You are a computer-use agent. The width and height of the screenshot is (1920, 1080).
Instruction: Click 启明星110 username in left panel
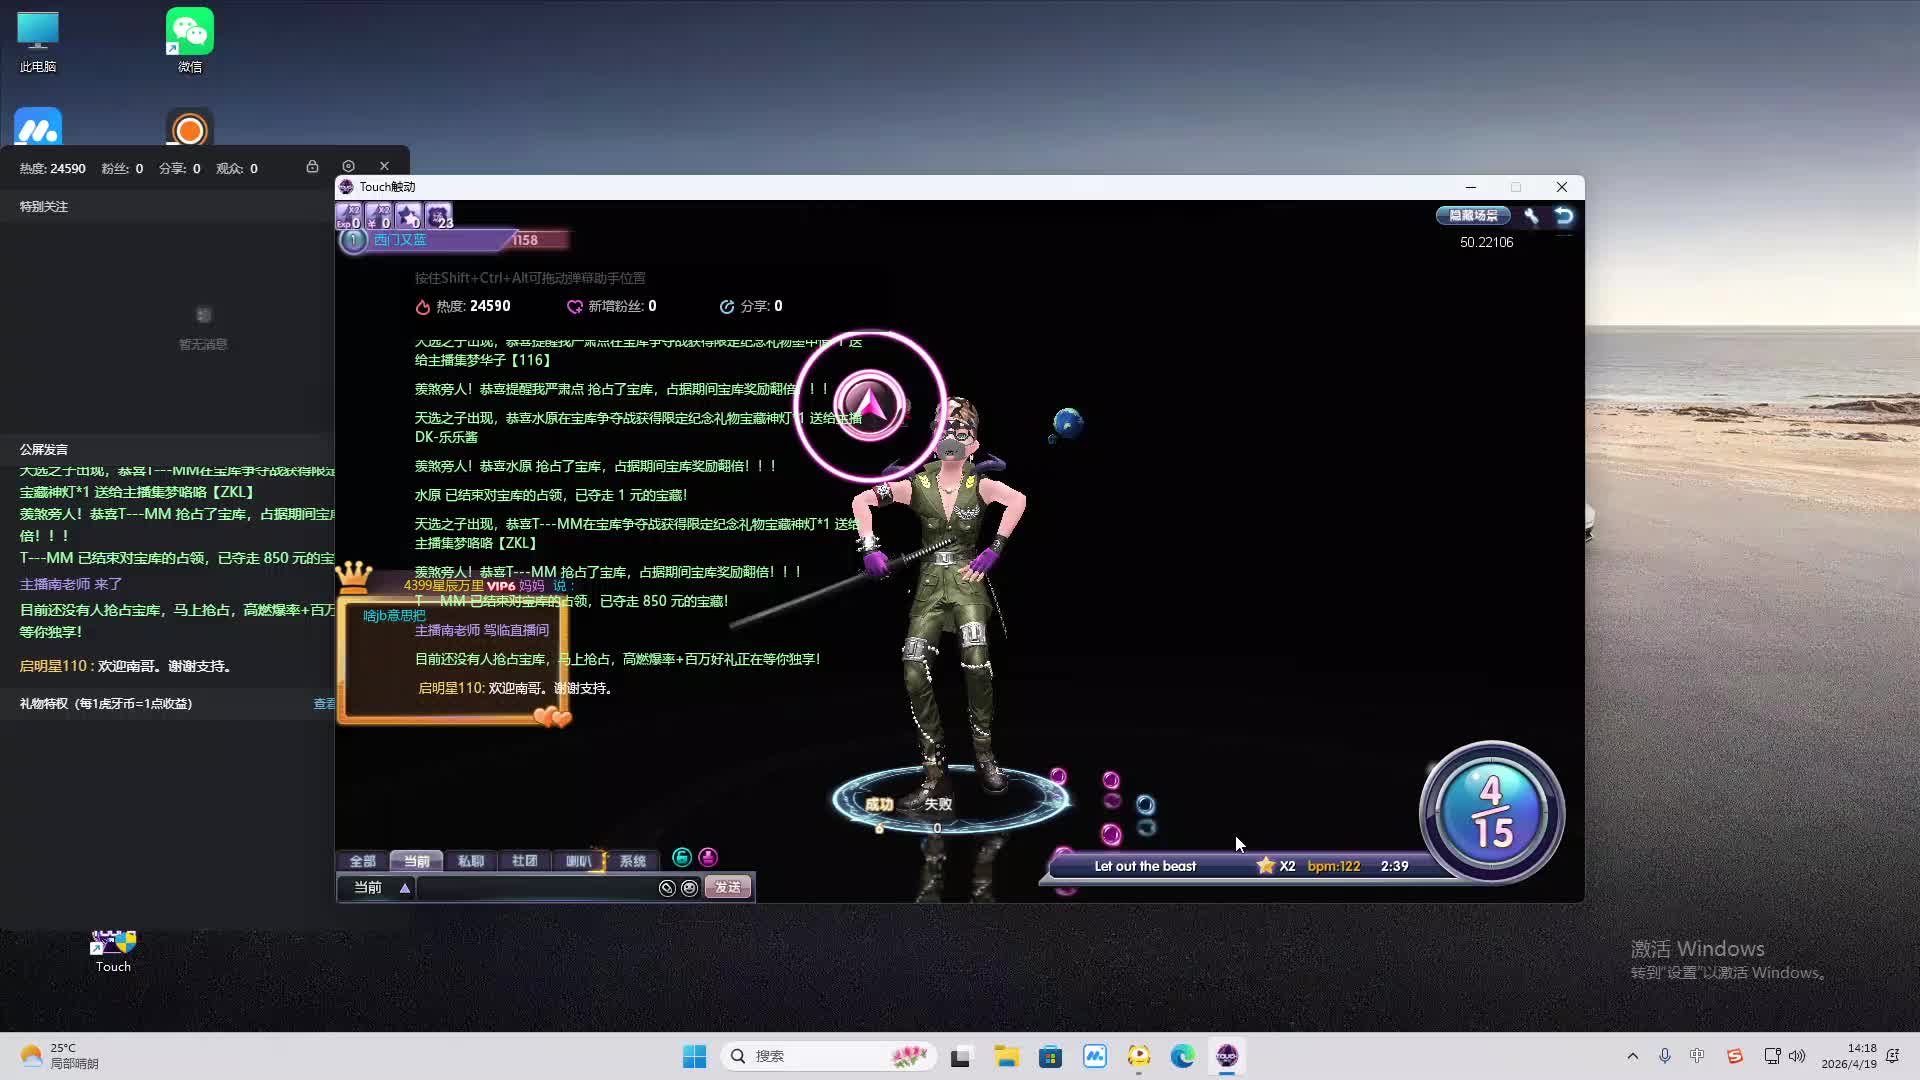click(x=53, y=666)
